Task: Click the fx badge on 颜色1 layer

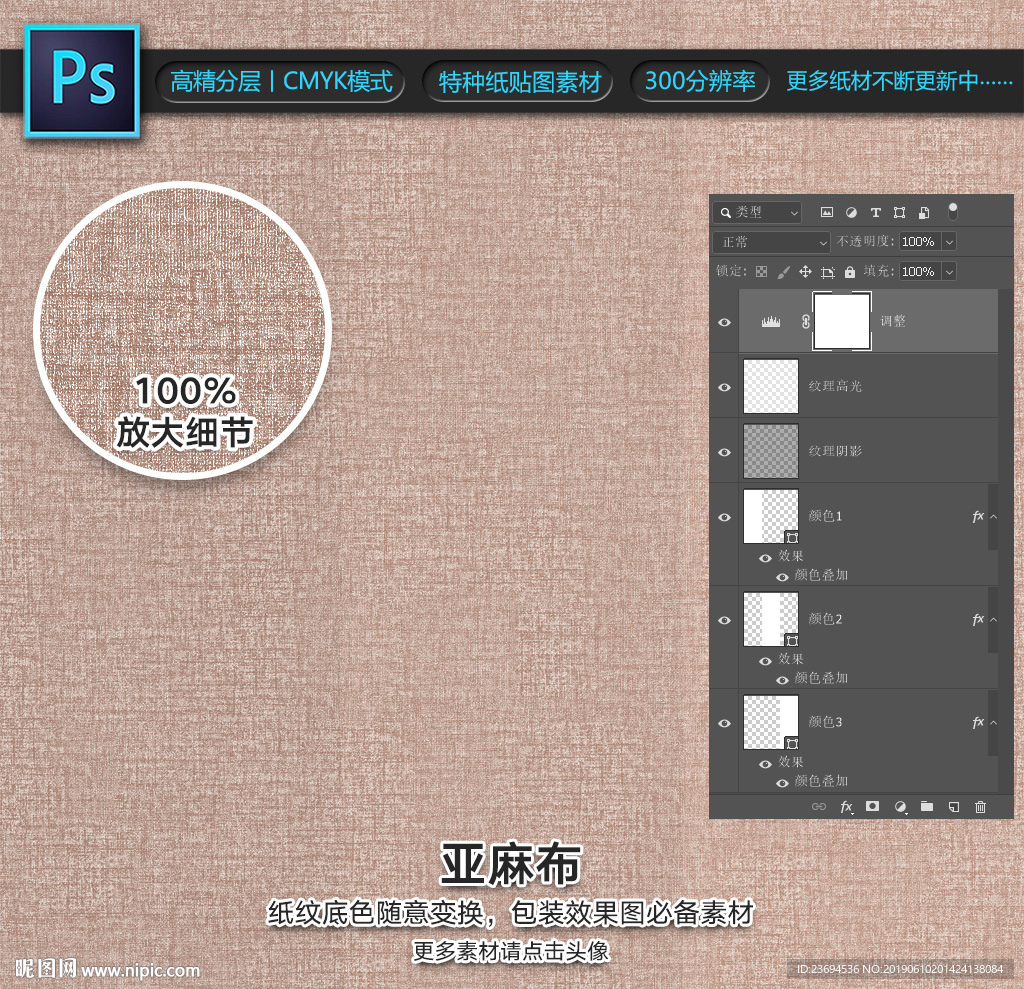Action: (978, 517)
